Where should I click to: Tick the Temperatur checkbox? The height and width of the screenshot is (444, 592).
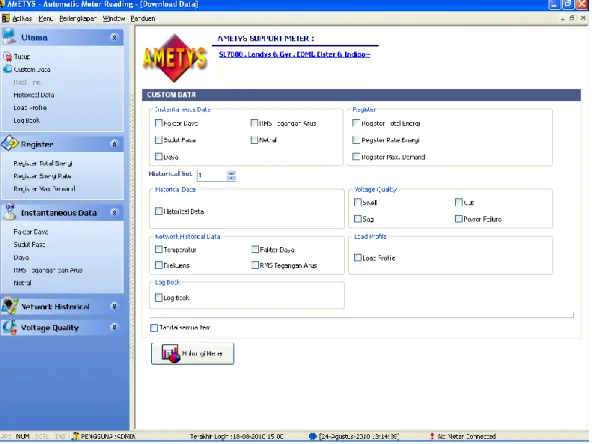(159, 249)
